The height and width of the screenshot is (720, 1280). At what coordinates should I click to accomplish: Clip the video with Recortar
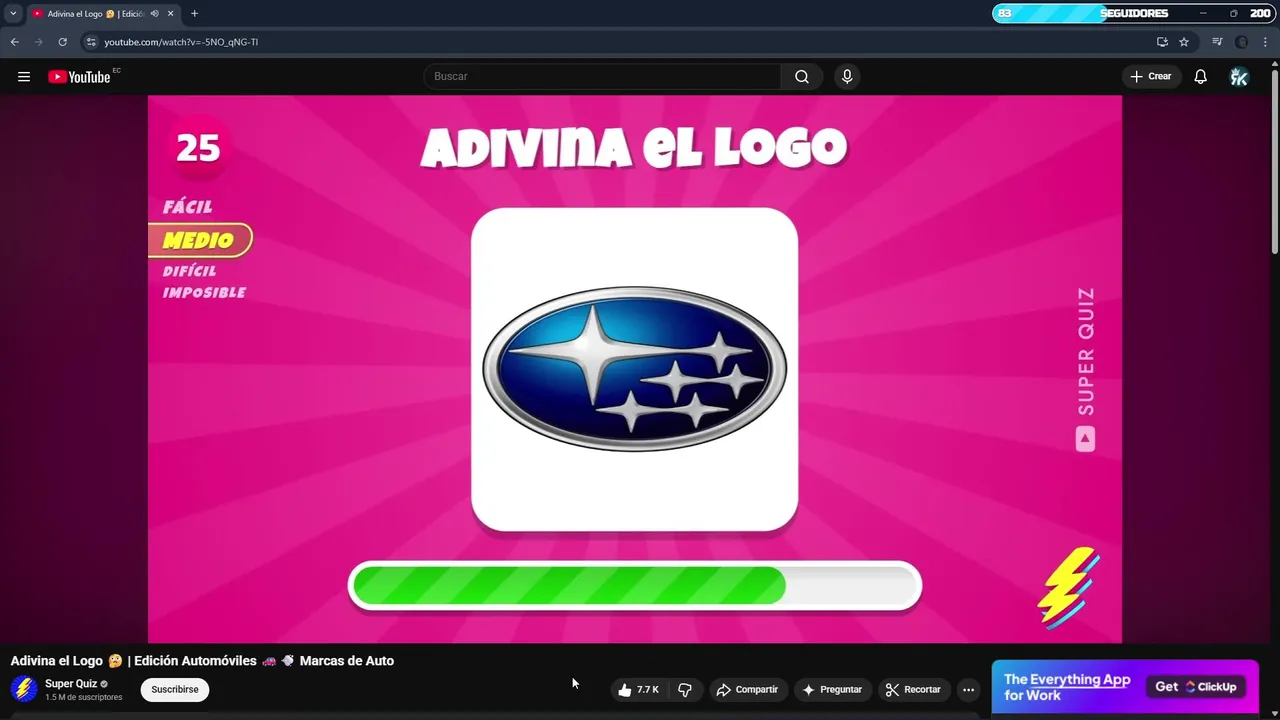(913, 690)
